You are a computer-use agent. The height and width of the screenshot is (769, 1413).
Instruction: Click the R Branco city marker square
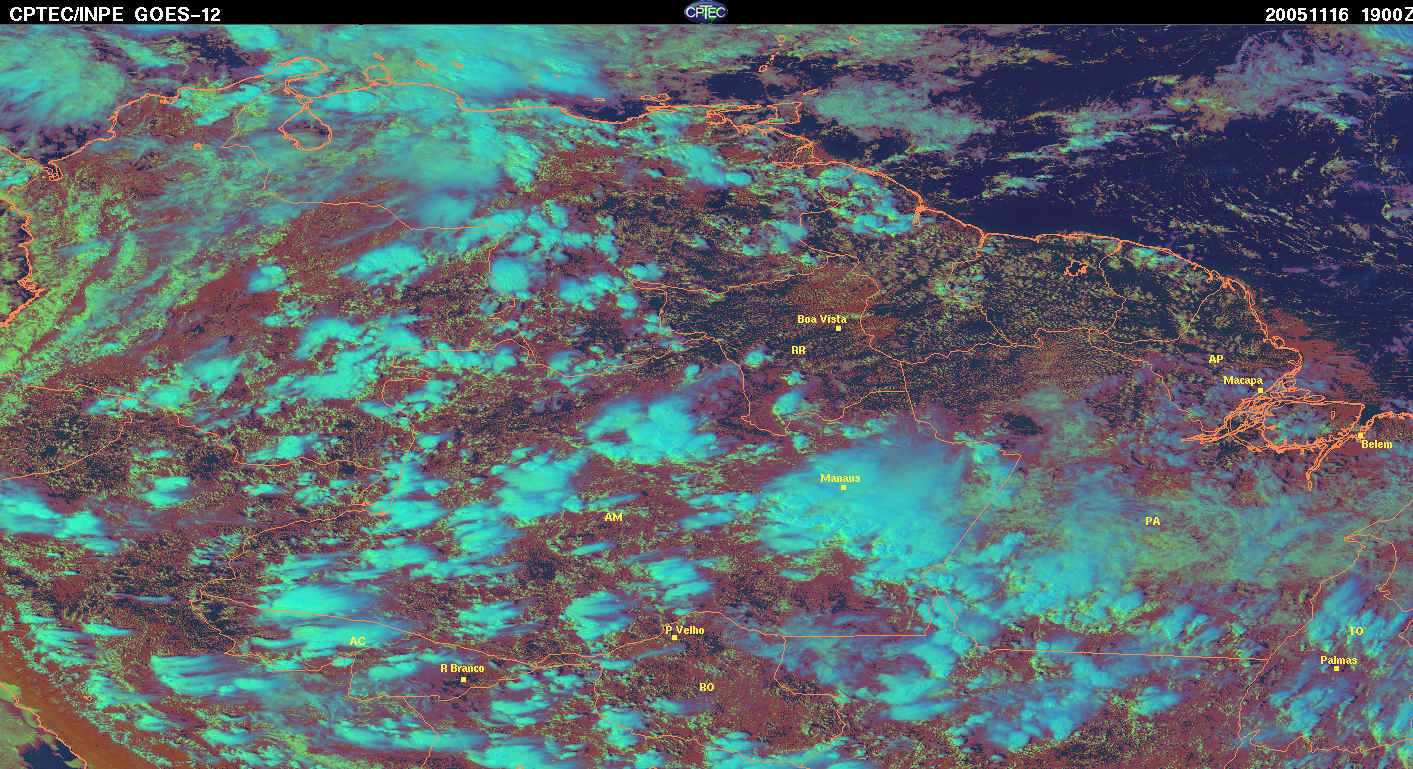(463, 679)
